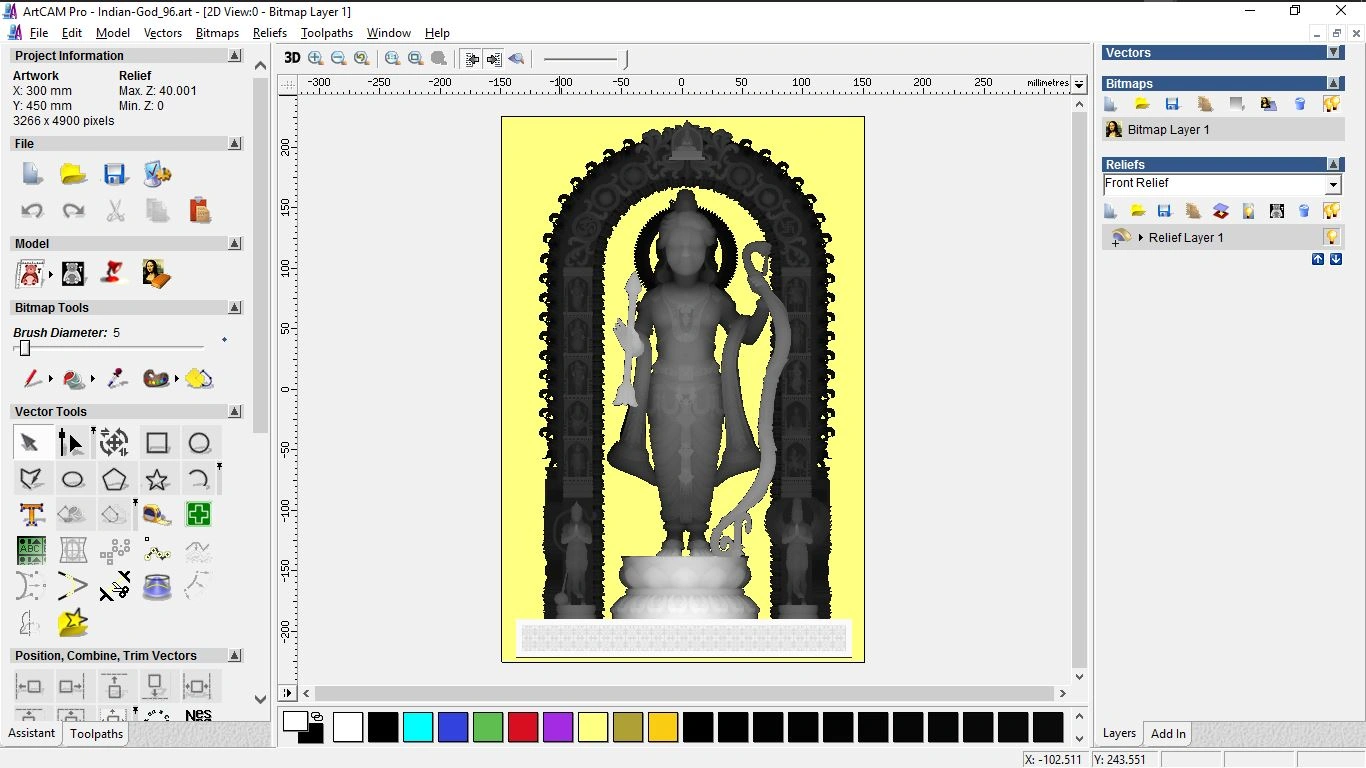Expand Relief Layer 1 tree arrow
Image resolution: width=1366 pixels, height=768 pixels.
(x=1141, y=238)
